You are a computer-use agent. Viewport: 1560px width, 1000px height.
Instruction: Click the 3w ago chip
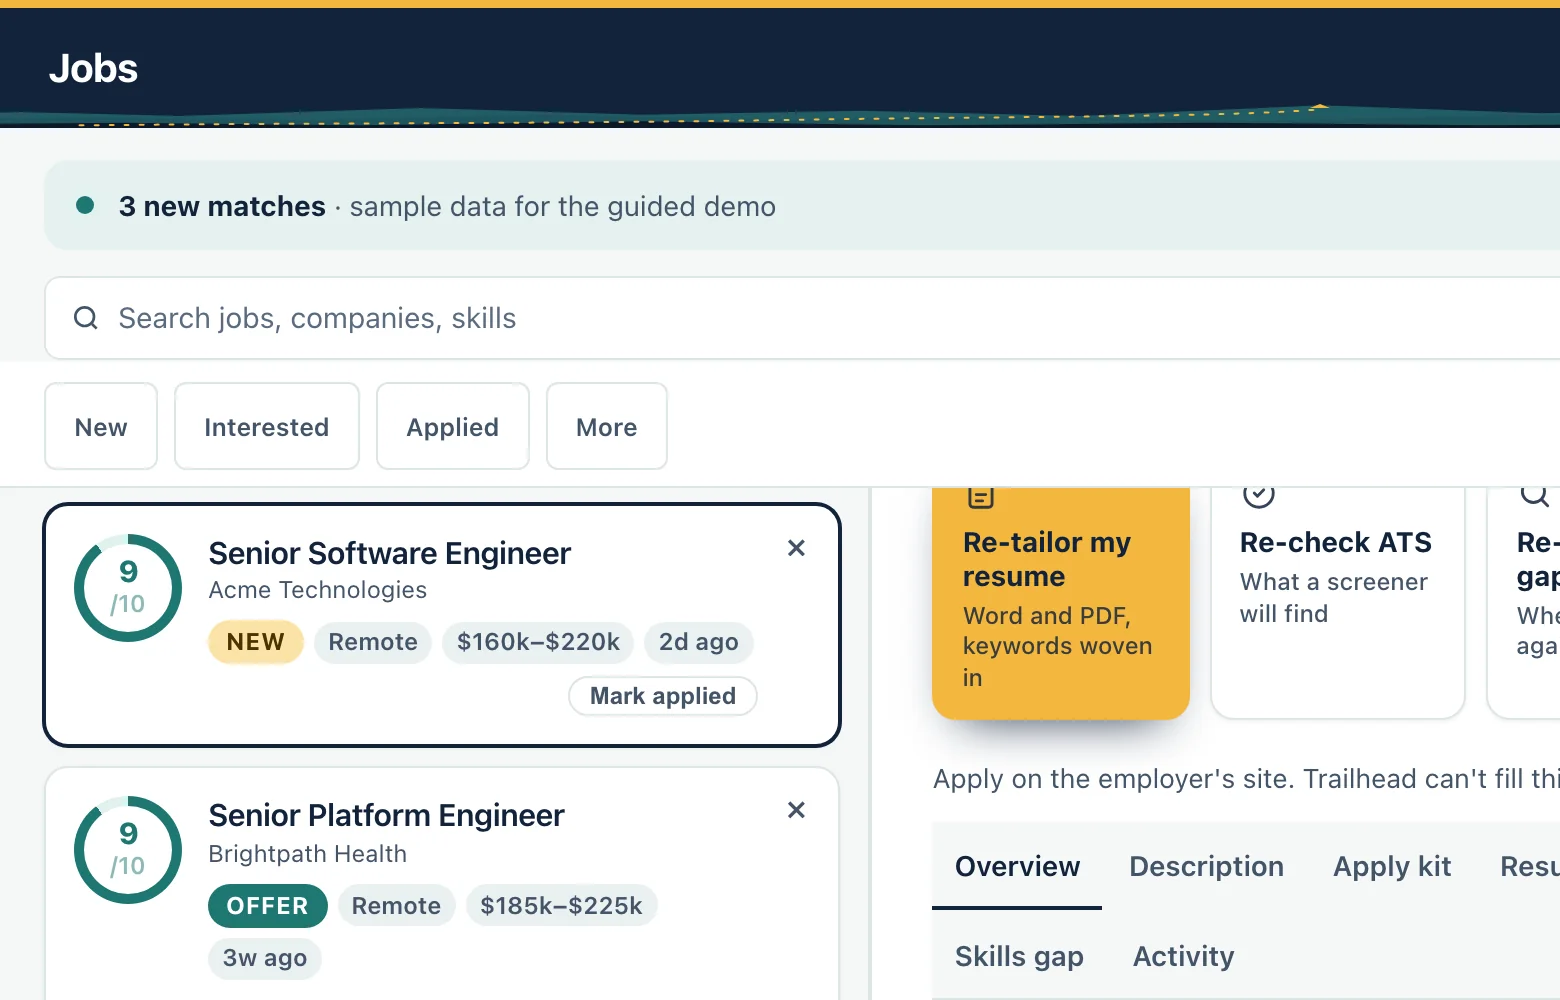point(265,958)
